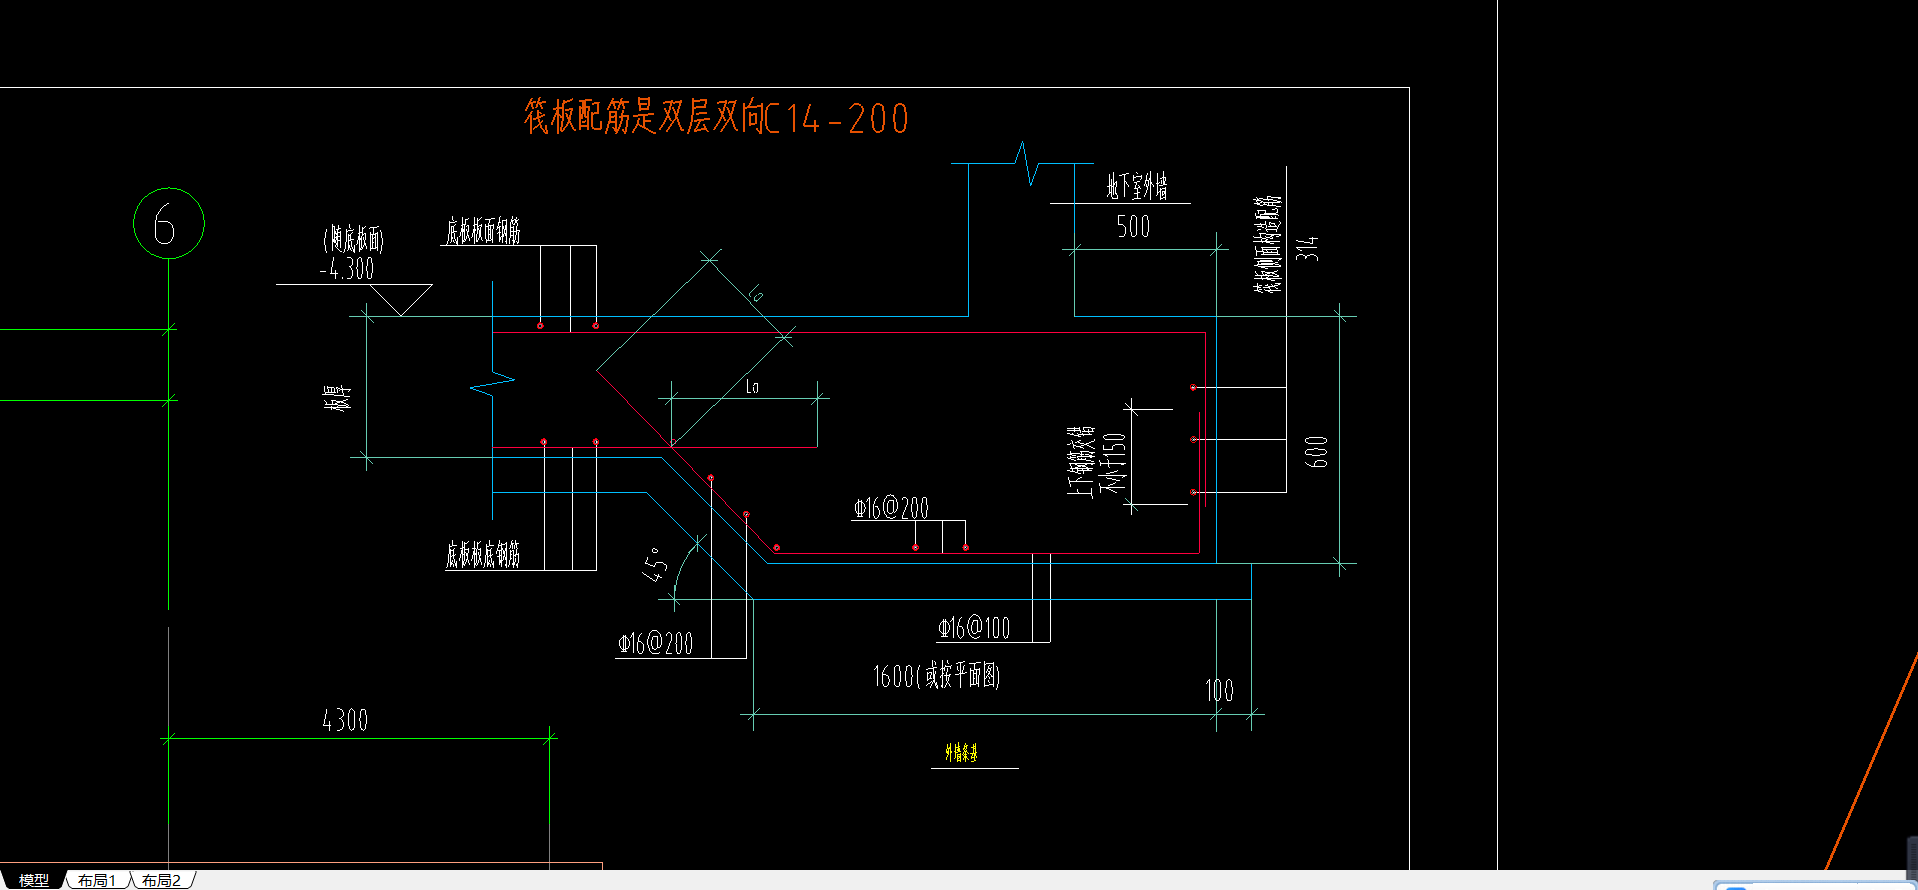Select the vertical 板厚 dimension label
1918x890 pixels.
(337, 398)
